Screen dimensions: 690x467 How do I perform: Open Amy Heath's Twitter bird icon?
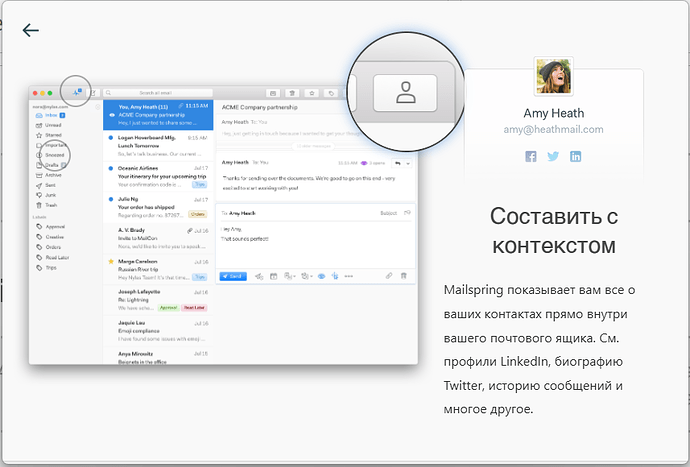[553, 156]
